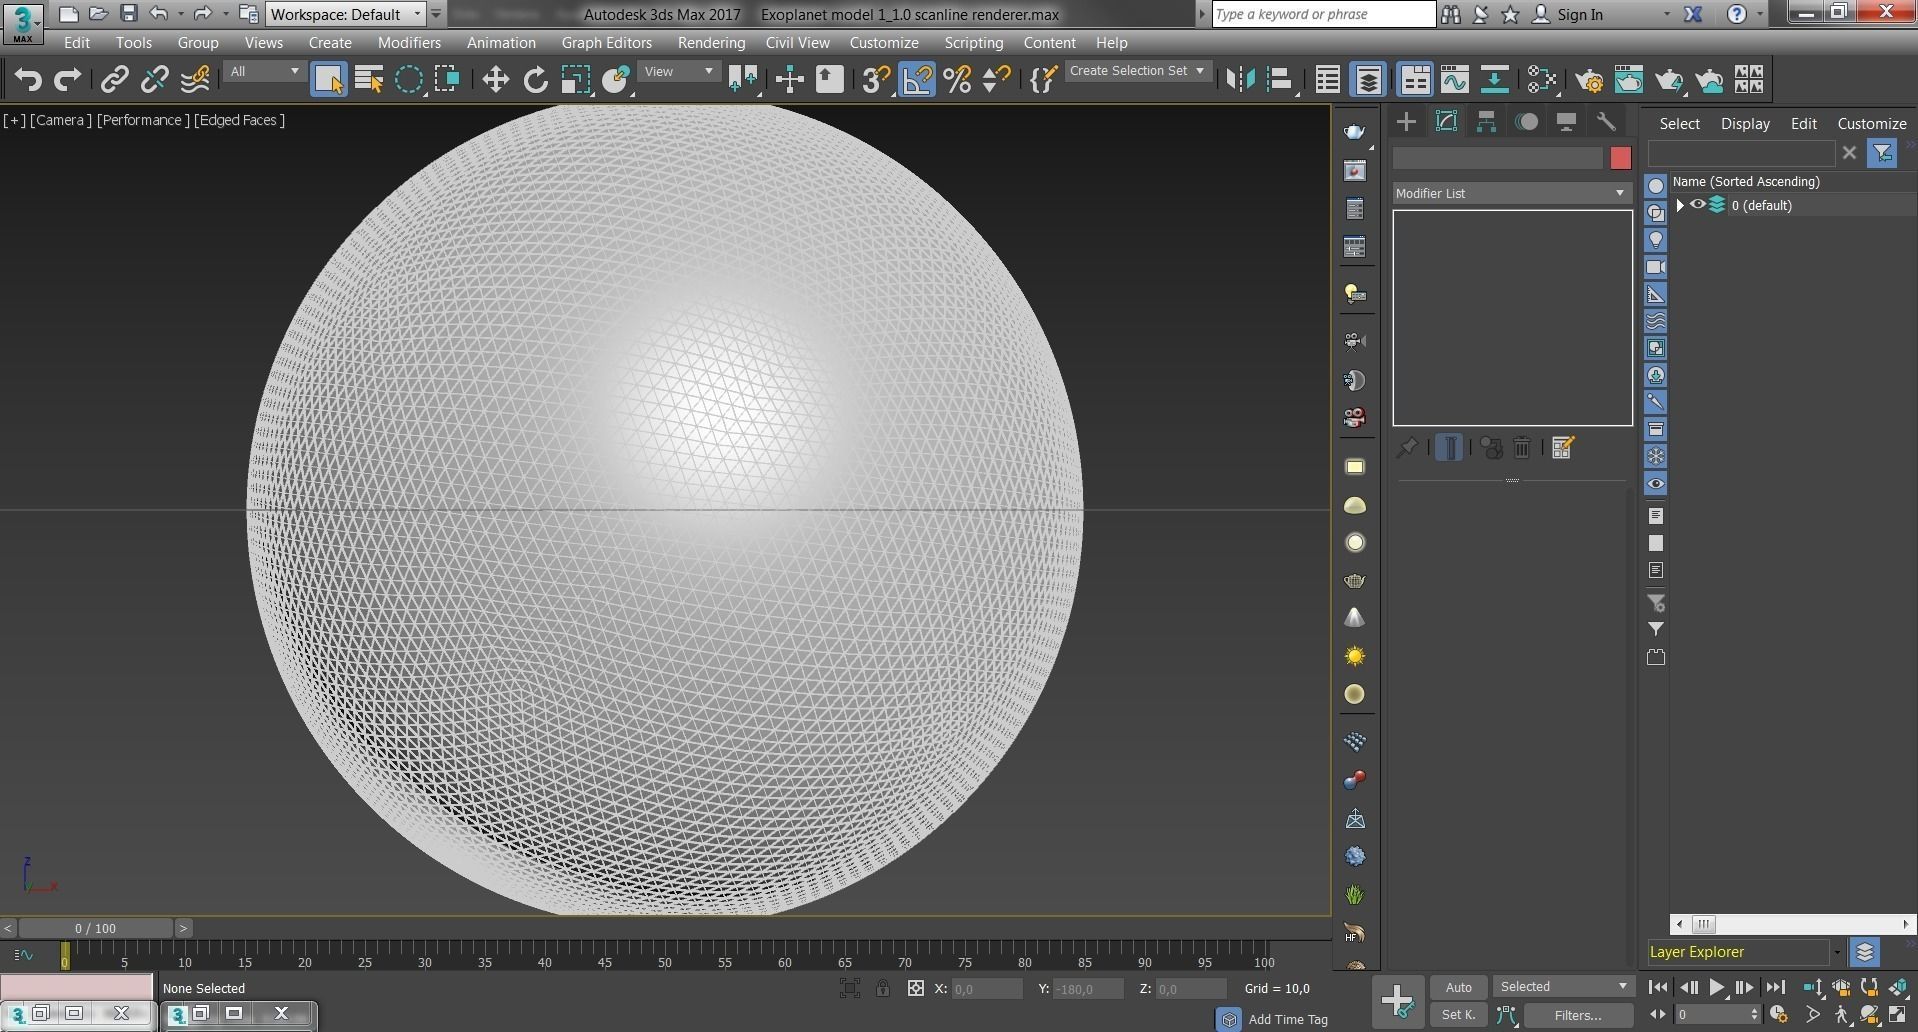Toggle the 3D Snaps button
The width and height of the screenshot is (1918, 1032).
point(876,79)
